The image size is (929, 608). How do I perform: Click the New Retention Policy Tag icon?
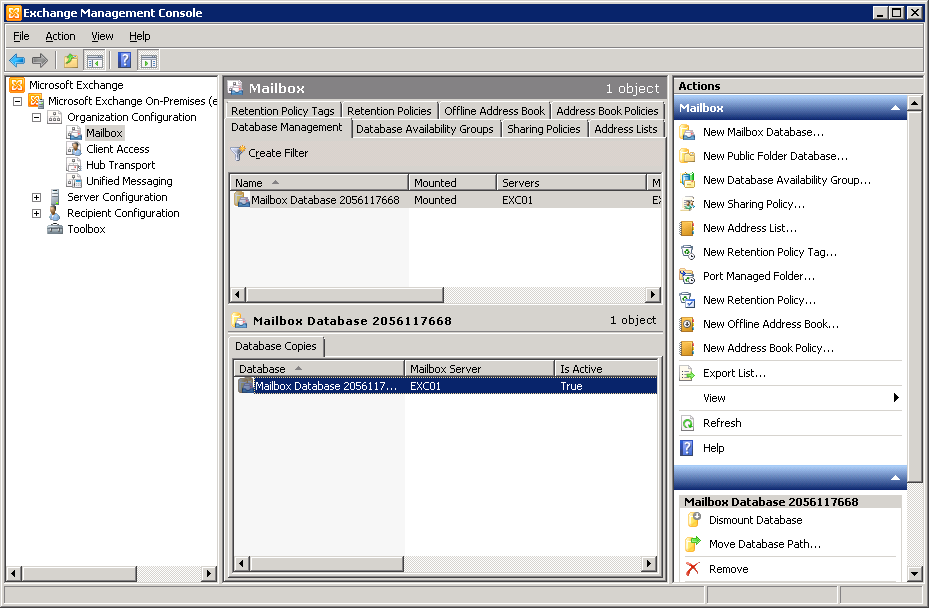687,252
